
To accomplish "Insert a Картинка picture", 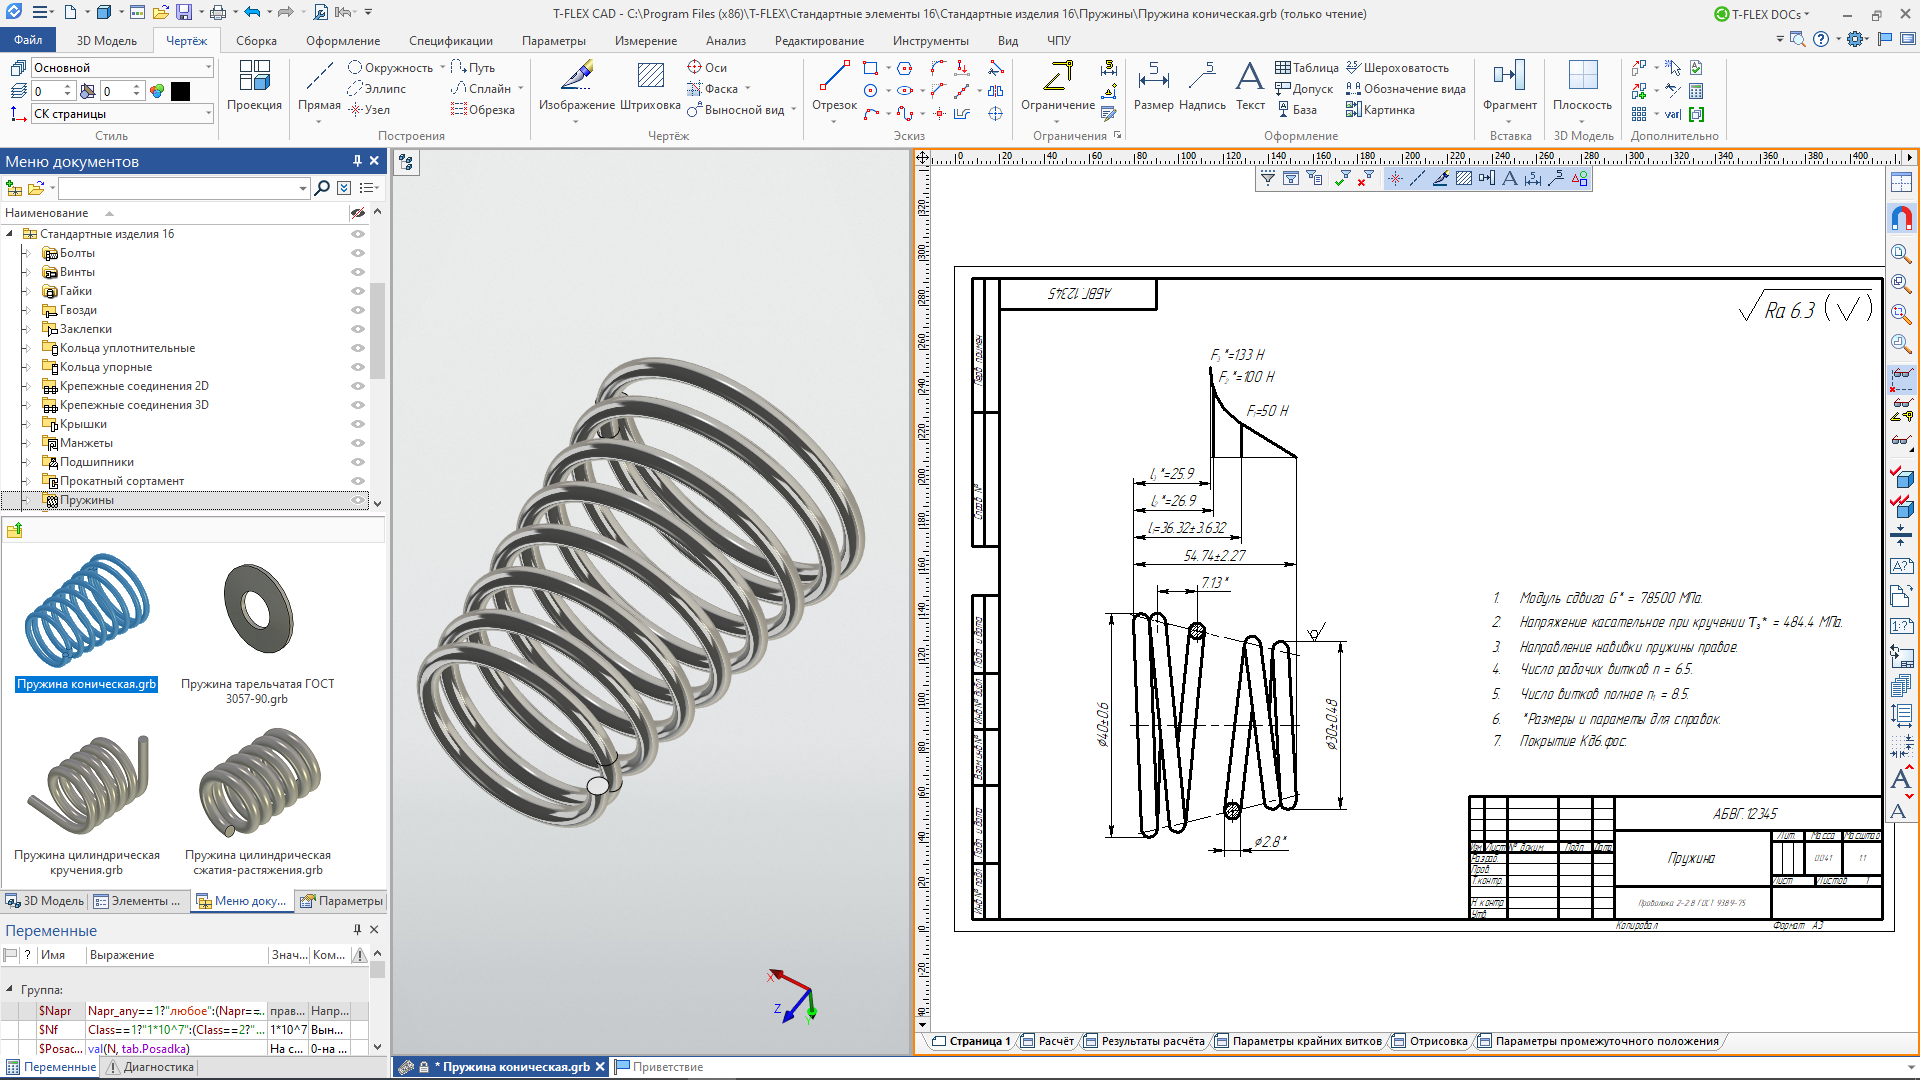I will click(x=1380, y=110).
